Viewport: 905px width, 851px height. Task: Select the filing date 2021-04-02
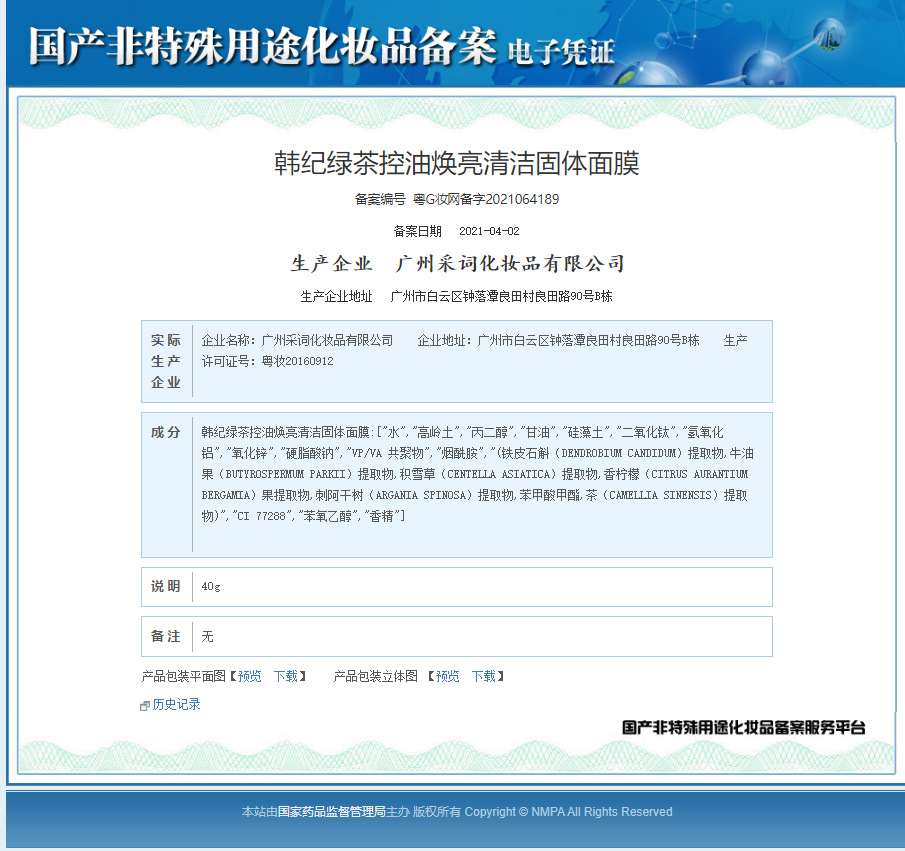(489, 231)
